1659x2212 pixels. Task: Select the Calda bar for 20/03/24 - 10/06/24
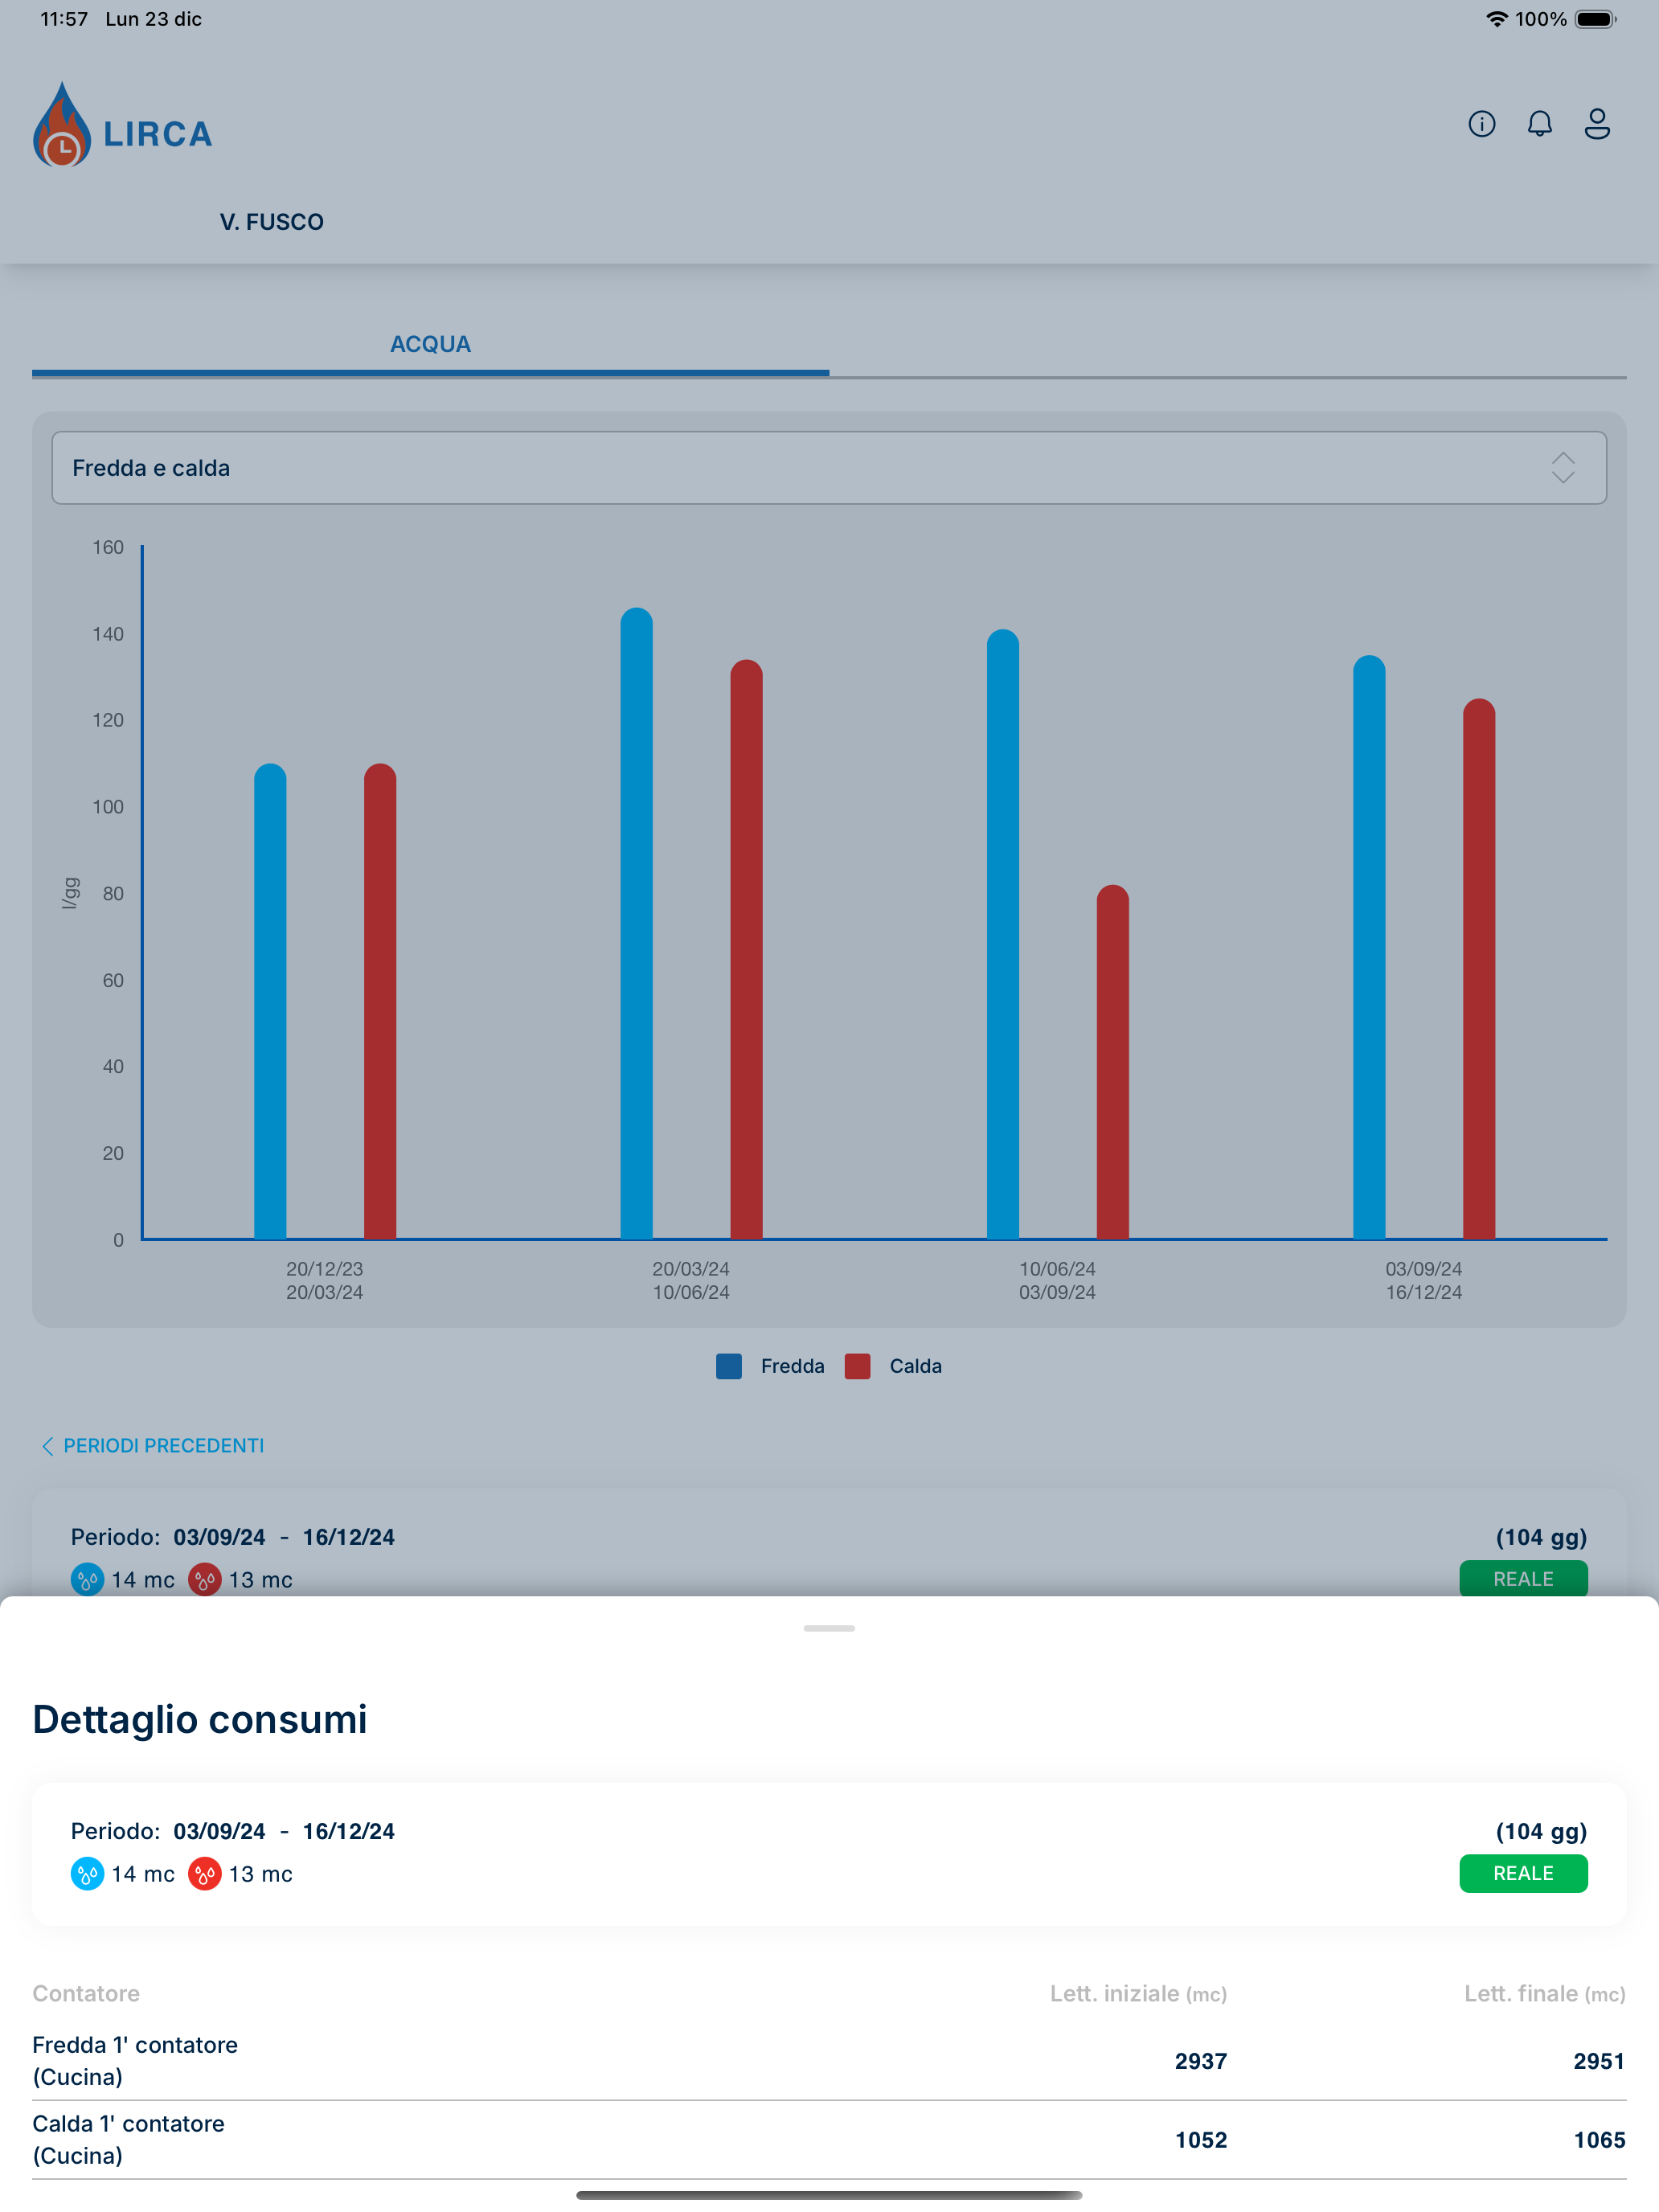(746, 949)
